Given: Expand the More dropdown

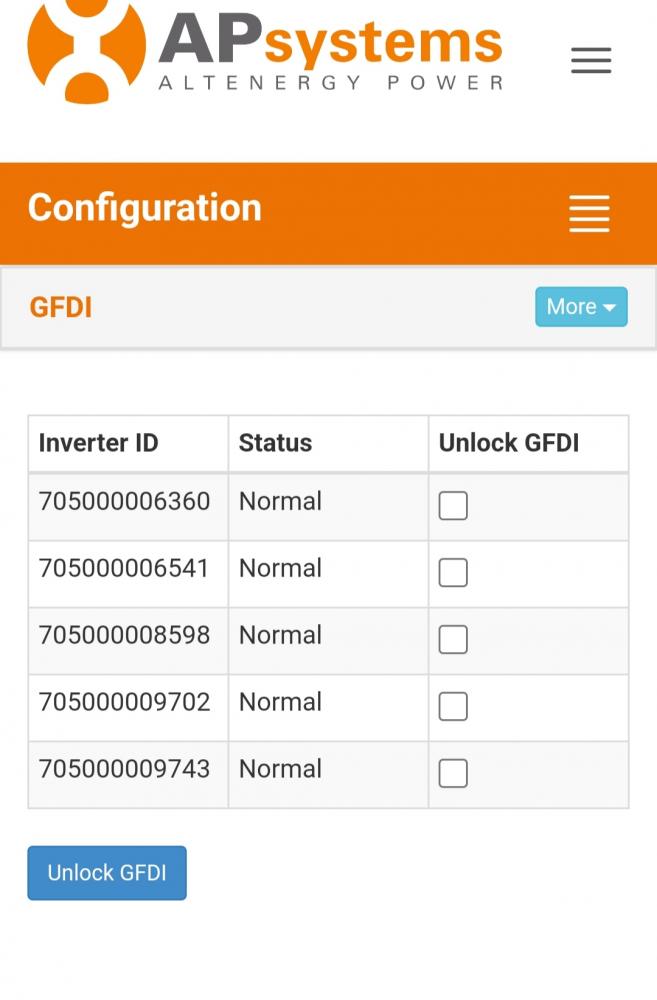Looking at the screenshot, I should [581, 307].
